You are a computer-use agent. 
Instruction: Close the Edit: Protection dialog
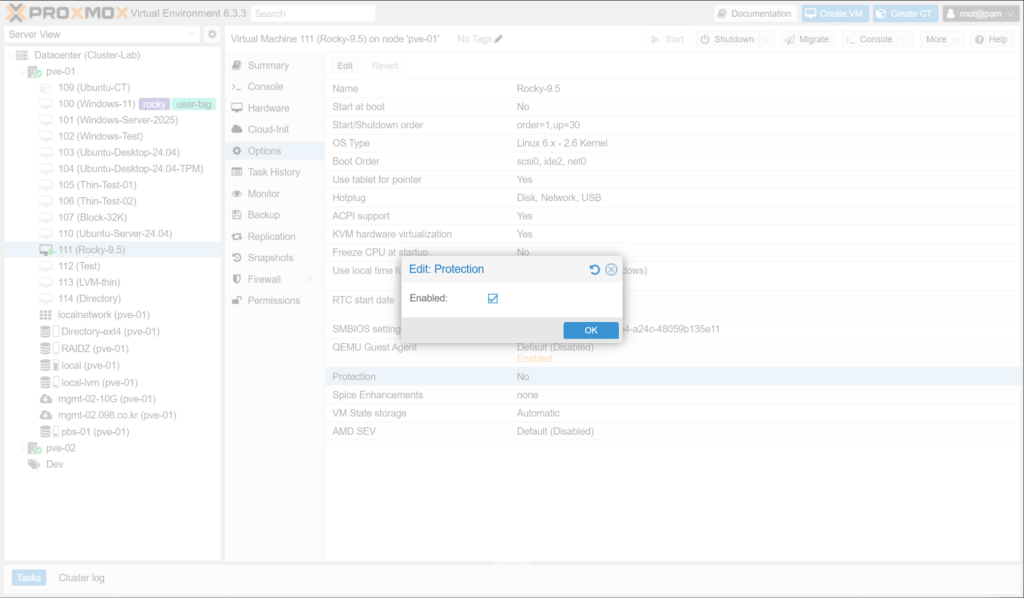click(611, 270)
